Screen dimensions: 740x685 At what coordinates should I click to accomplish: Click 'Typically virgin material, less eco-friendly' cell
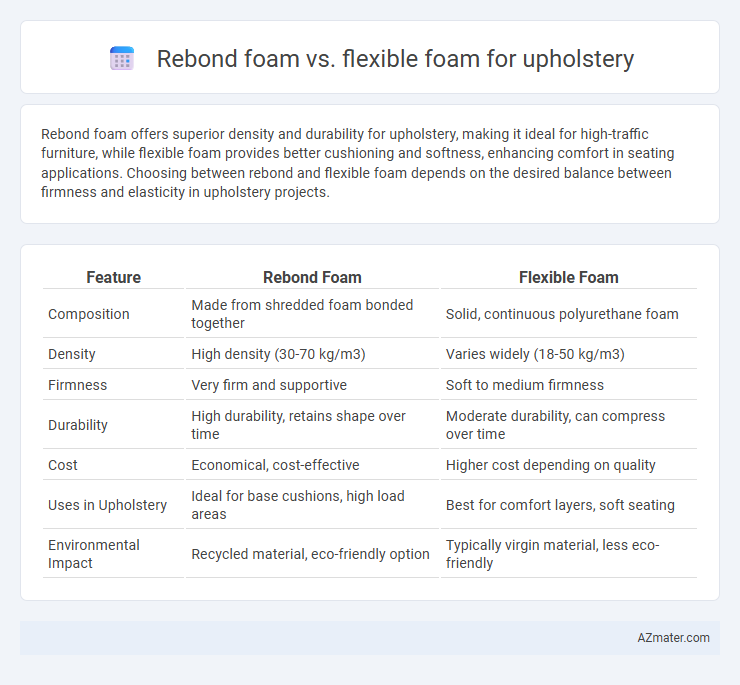[568, 554]
